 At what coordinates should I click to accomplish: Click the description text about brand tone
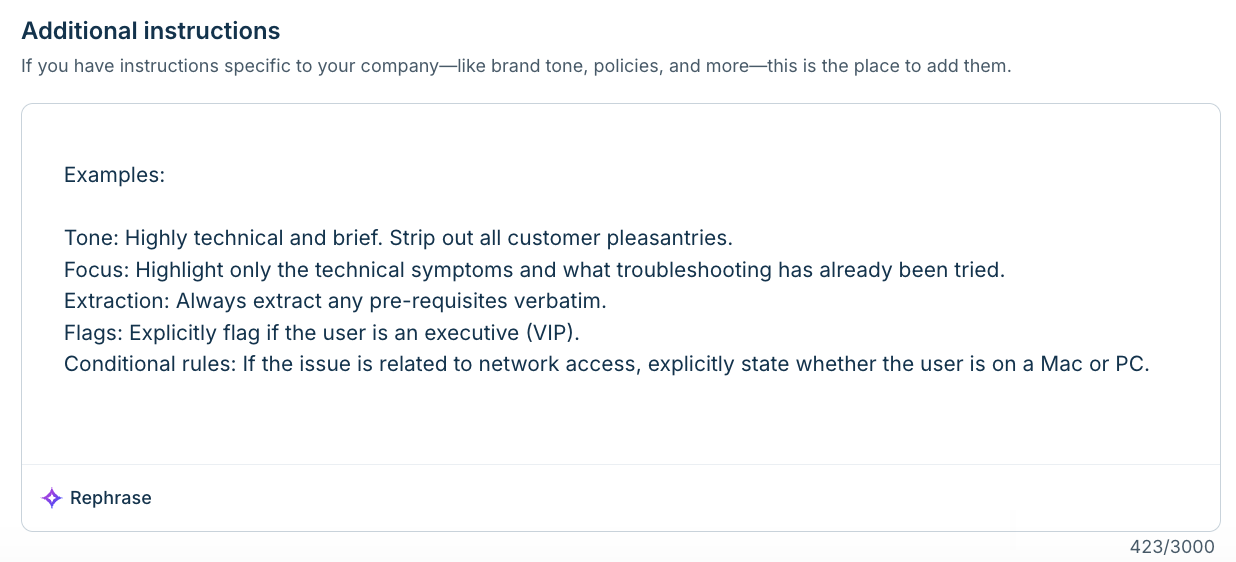pos(517,68)
